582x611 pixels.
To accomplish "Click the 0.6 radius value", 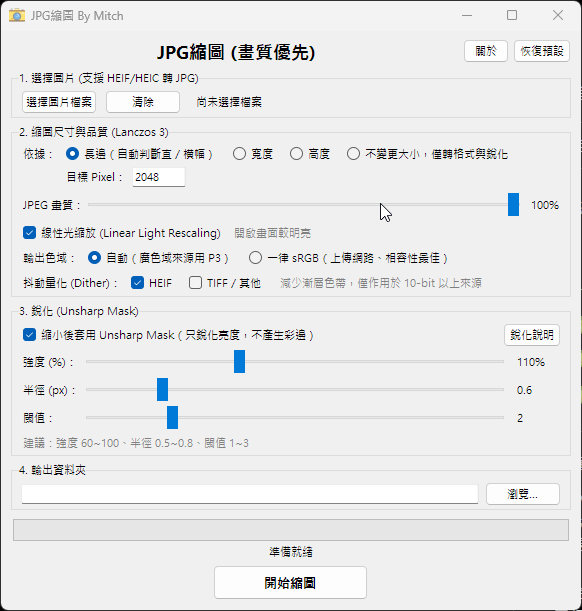I will click(524, 390).
